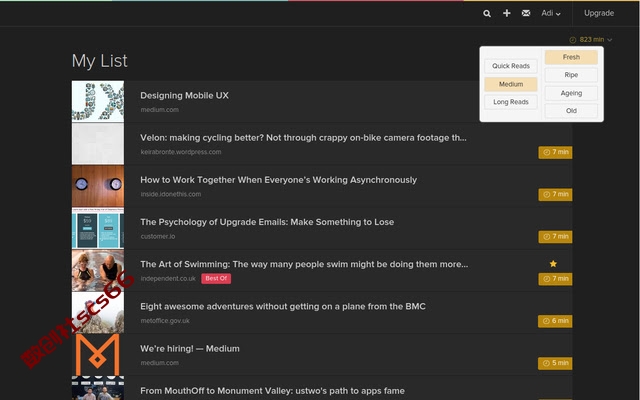Open Psychology of Upgrade Emails article
The image size is (640, 400).
point(267,222)
